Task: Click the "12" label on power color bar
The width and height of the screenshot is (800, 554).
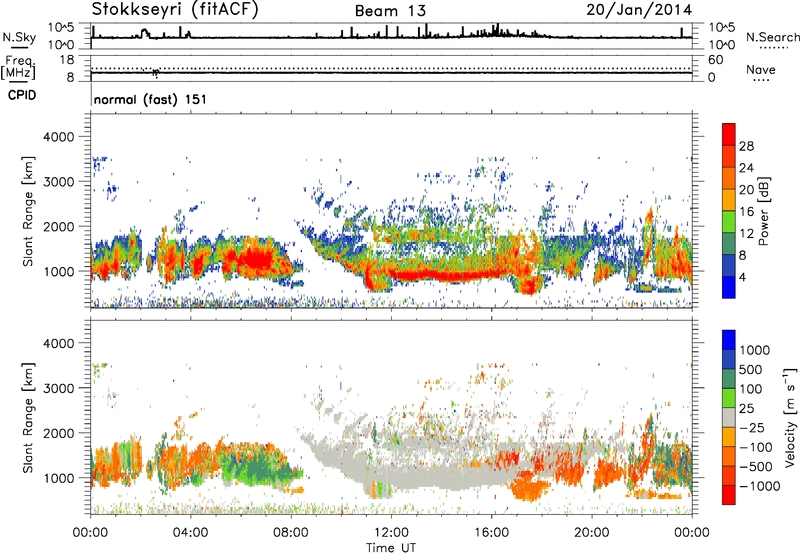Action: point(746,234)
